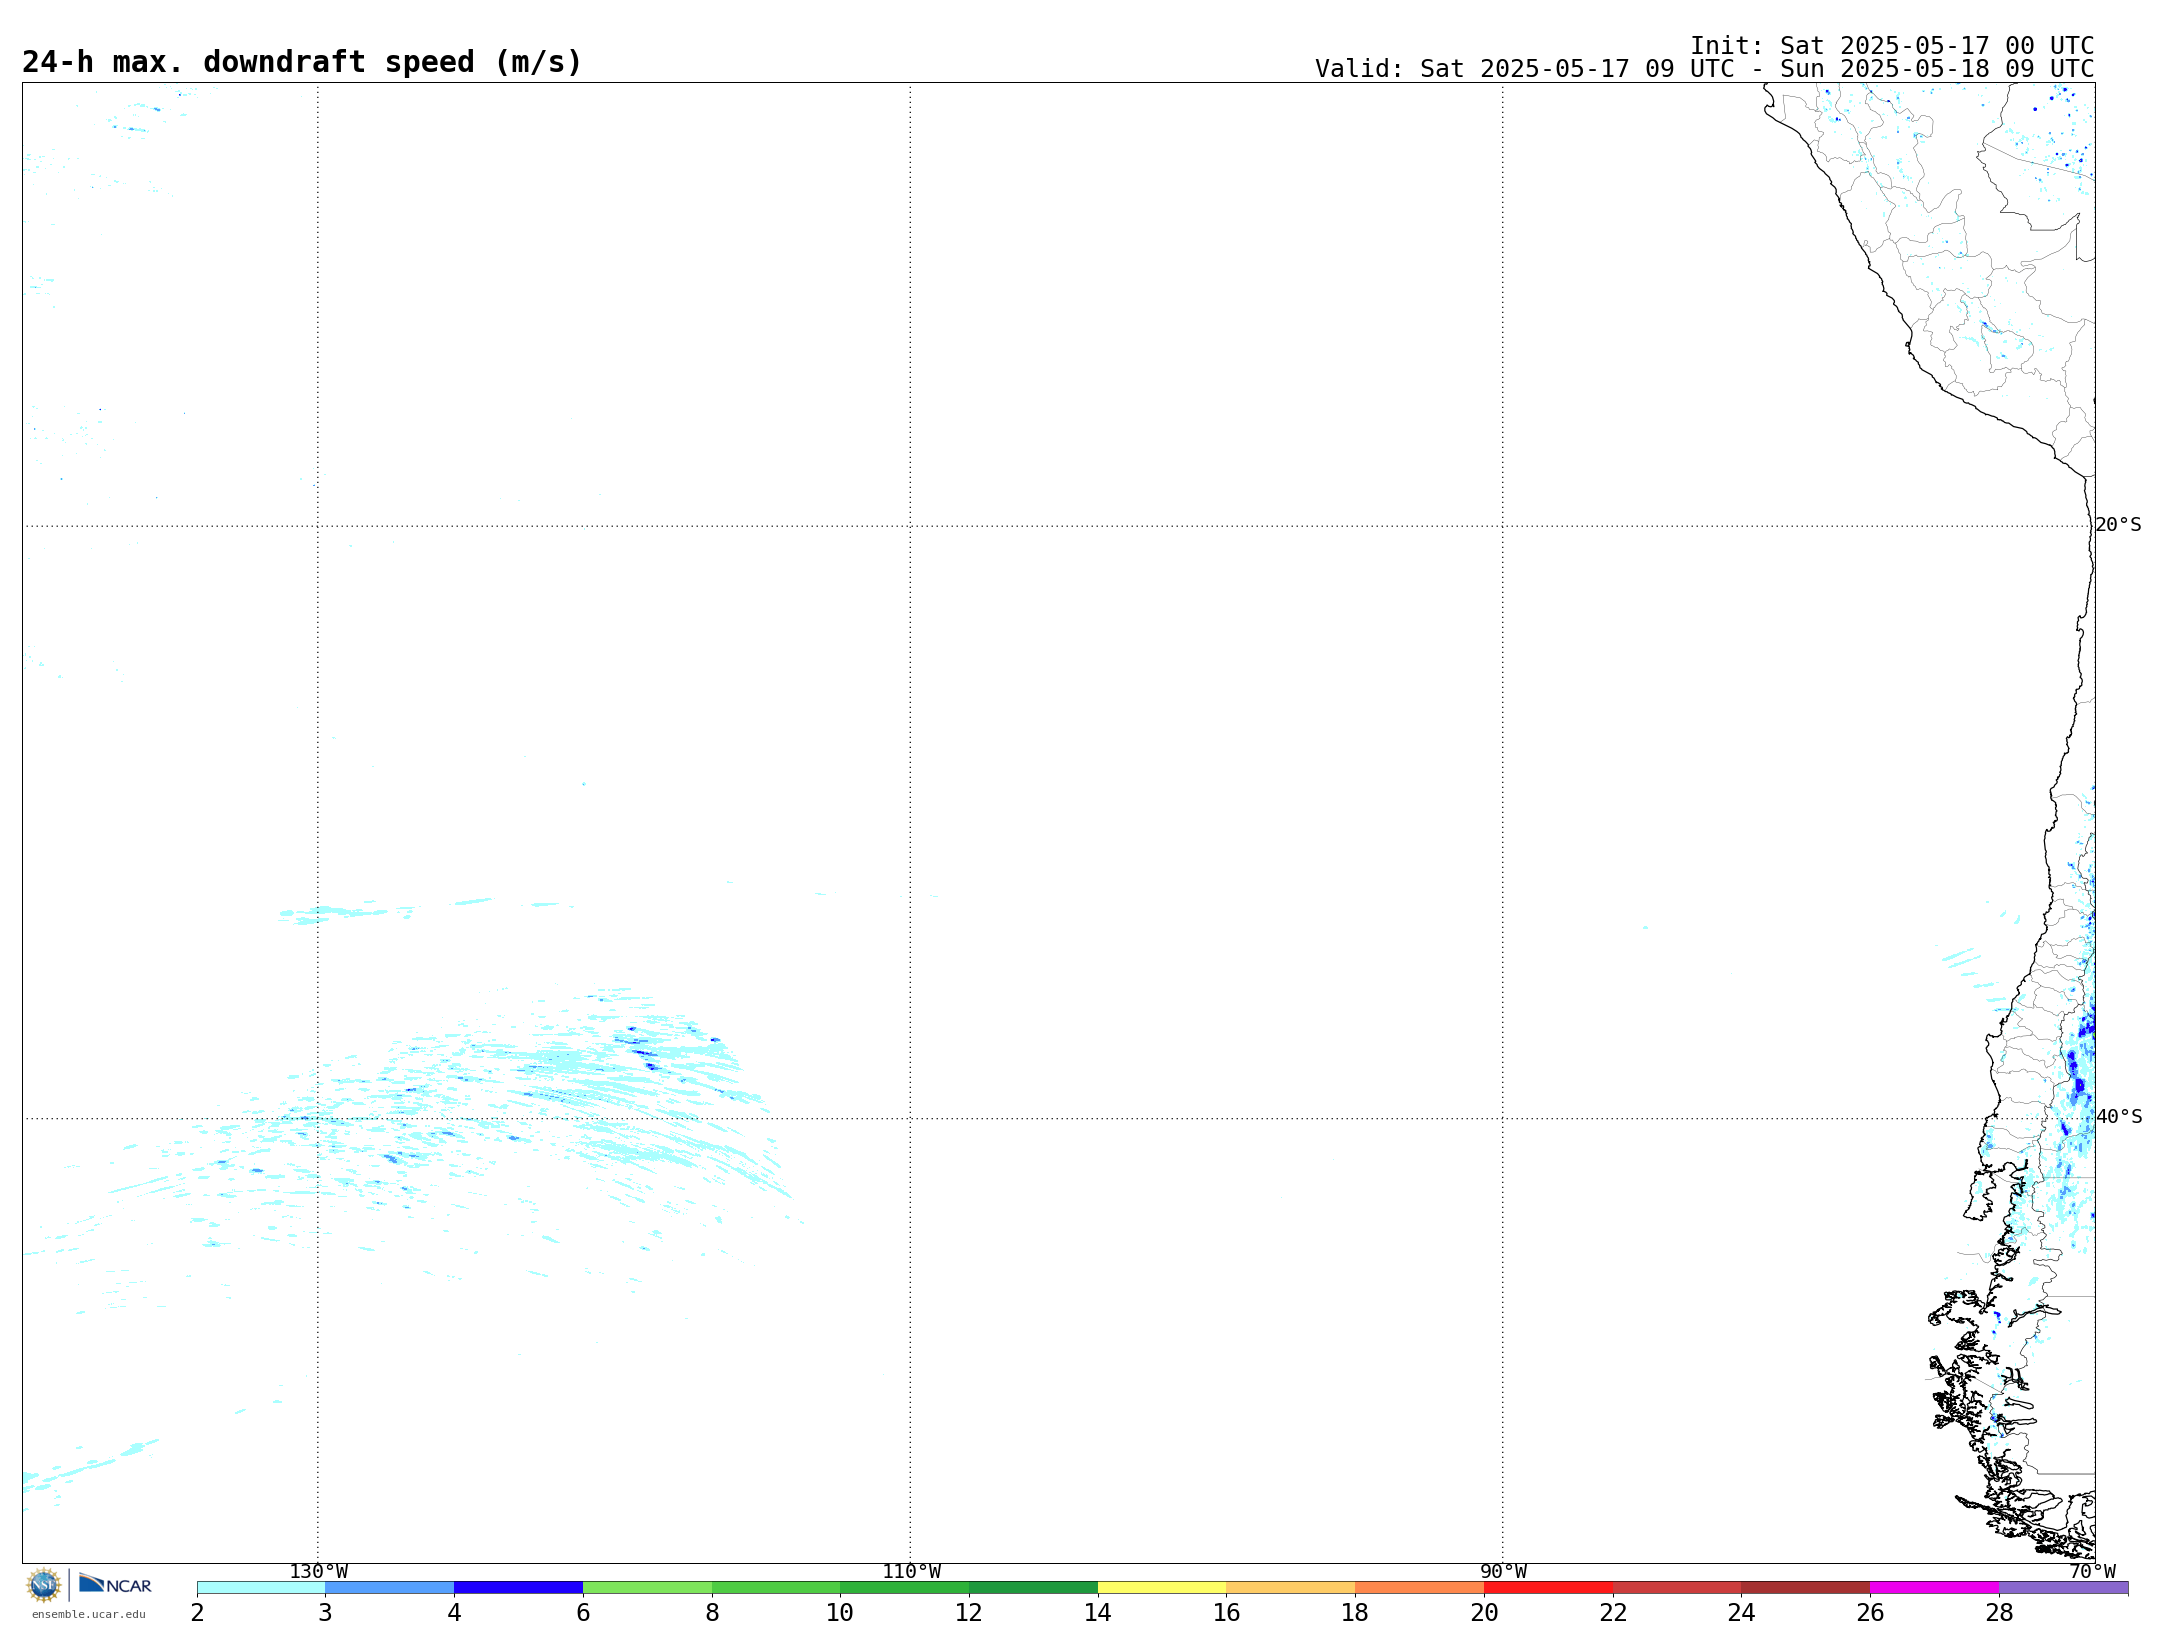Click the yellow 14-16 colorbar swatch
Image resolution: width=2160 pixels, height=1626 pixels.
[x=1162, y=1588]
